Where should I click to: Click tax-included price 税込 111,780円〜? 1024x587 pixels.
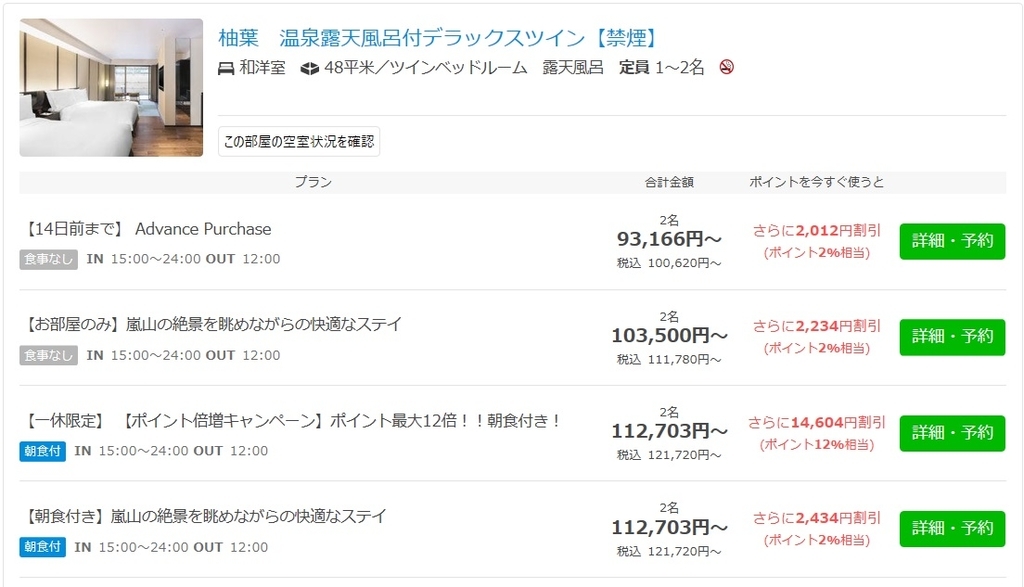click(669, 359)
